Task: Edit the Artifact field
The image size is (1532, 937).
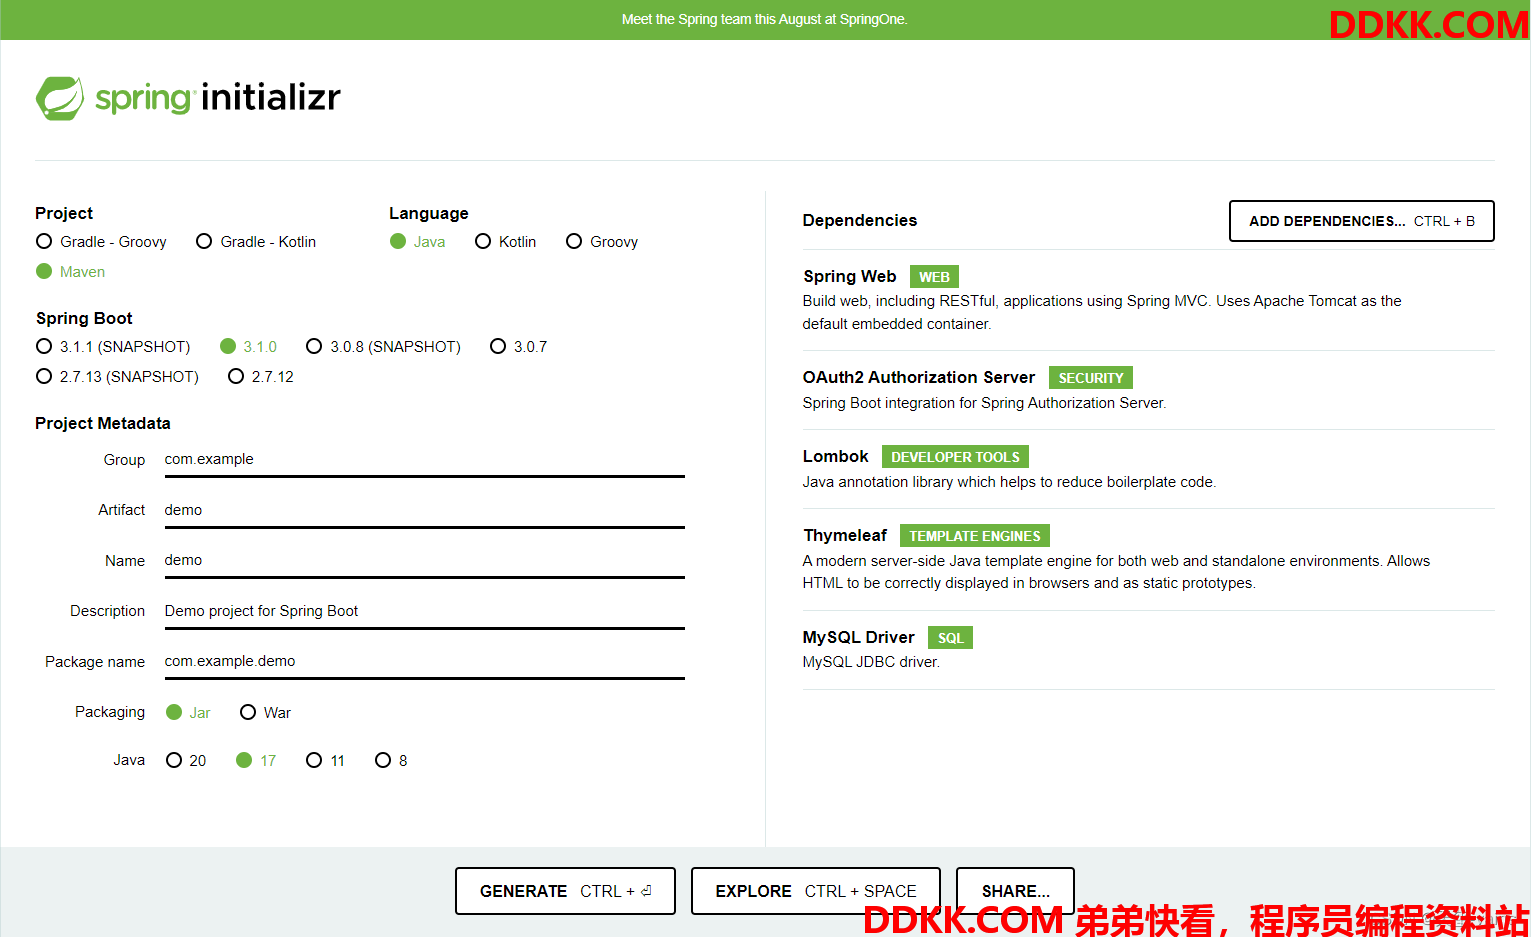Action: coord(424,510)
